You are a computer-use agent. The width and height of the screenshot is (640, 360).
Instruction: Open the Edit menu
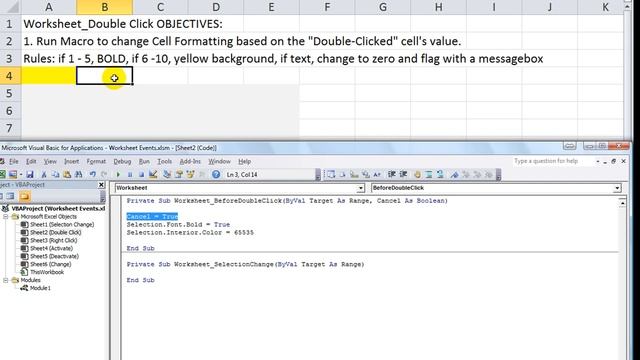pyautogui.click(x=31, y=161)
